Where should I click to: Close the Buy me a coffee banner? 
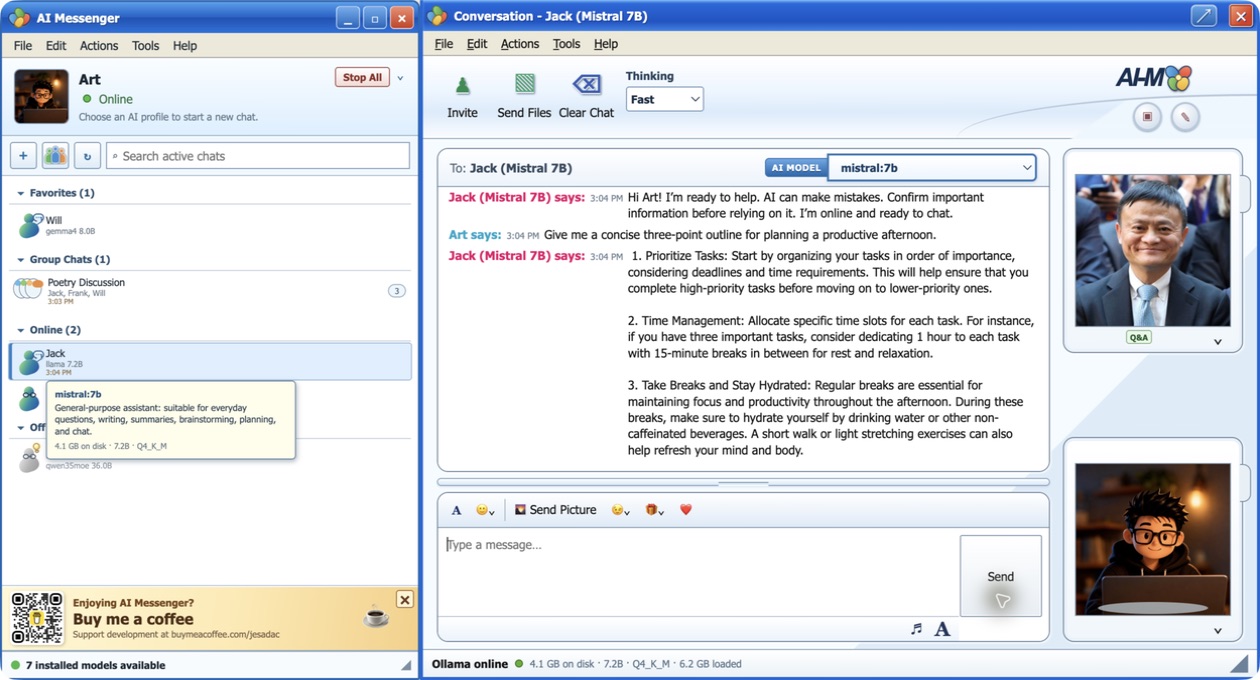click(x=404, y=599)
